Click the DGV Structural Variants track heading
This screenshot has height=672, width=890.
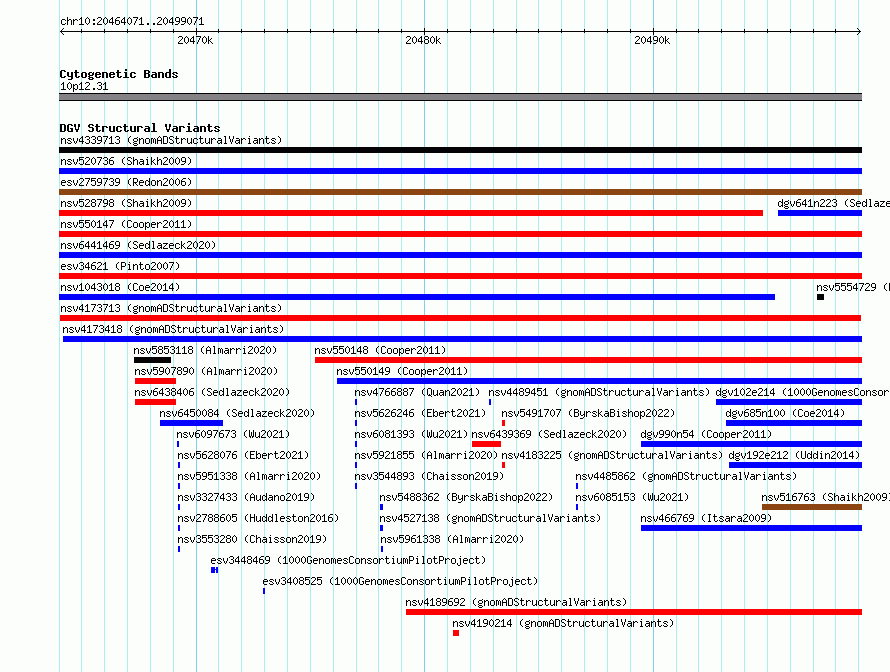click(140, 128)
